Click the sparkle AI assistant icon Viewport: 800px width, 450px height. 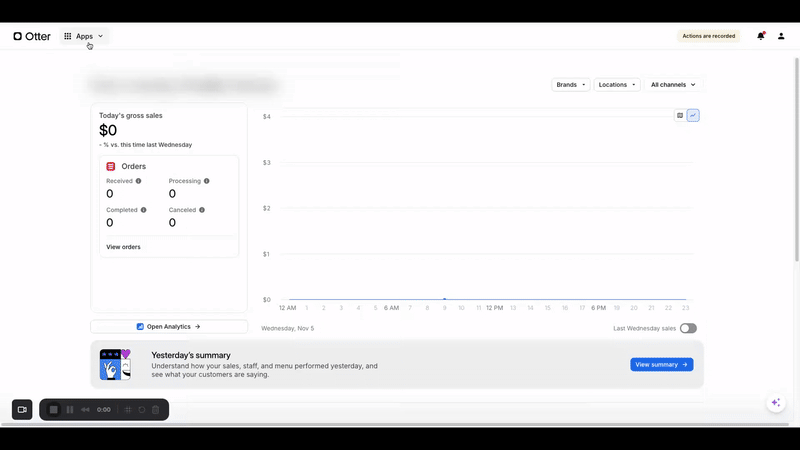tap(775, 402)
